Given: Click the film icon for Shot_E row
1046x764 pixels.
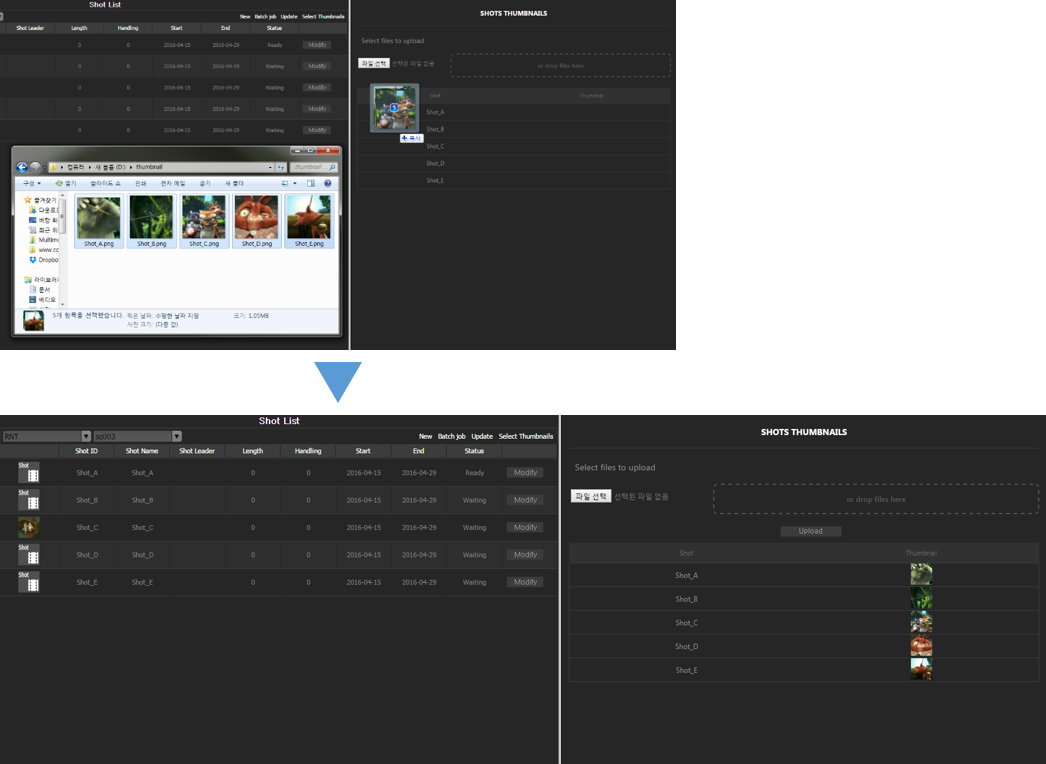Looking at the screenshot, I should click(x=29, y=582).
